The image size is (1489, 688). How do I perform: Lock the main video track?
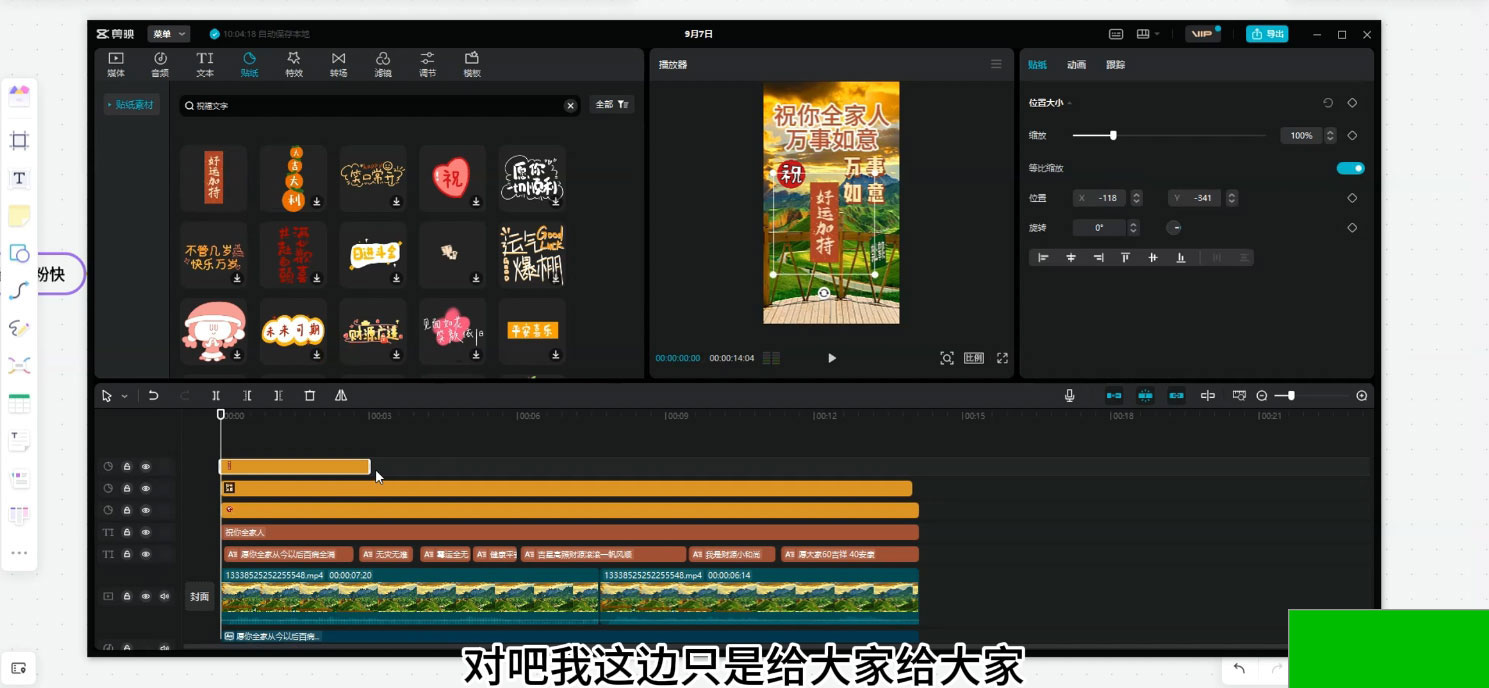[127, 597]
